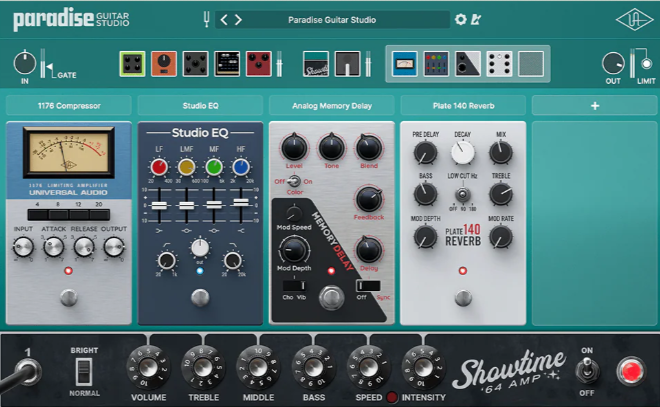Toggle the Cho/Vib switch
660x407 pixels.
pyautogui.click(x=294, y=286)
